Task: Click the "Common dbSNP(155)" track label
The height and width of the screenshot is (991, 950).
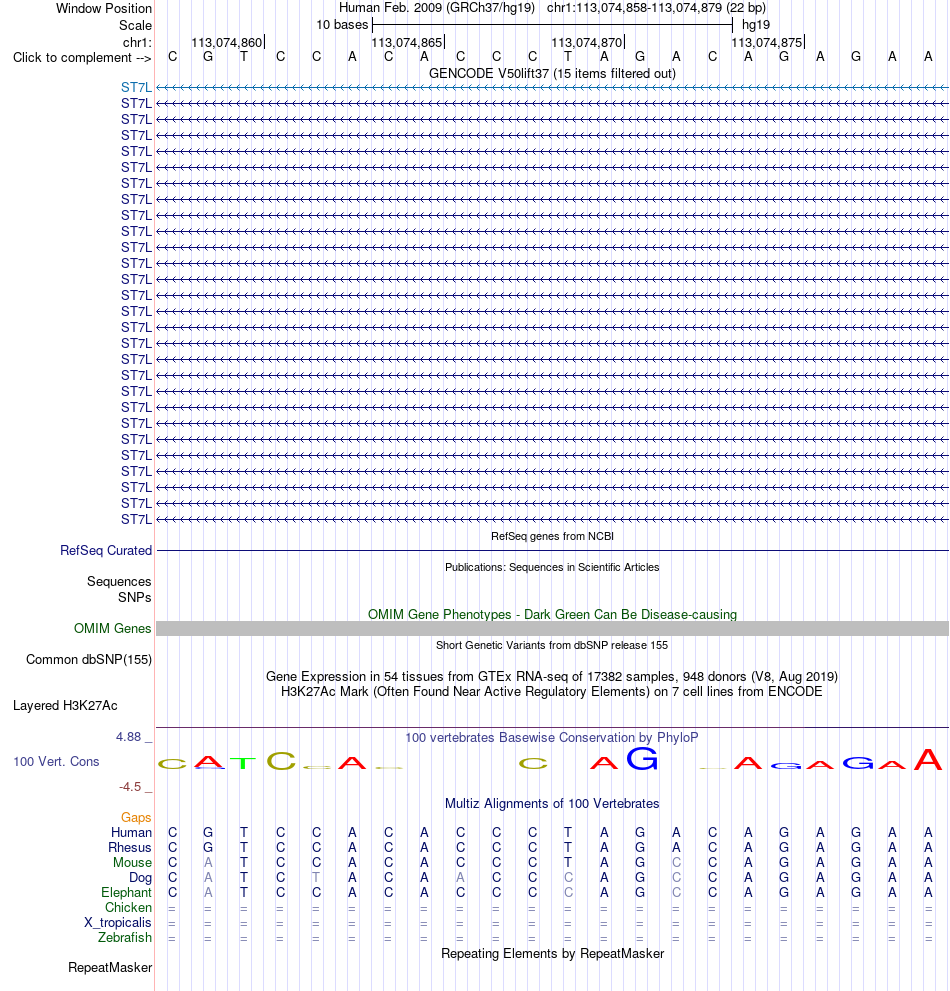Action: click(89, 659)
